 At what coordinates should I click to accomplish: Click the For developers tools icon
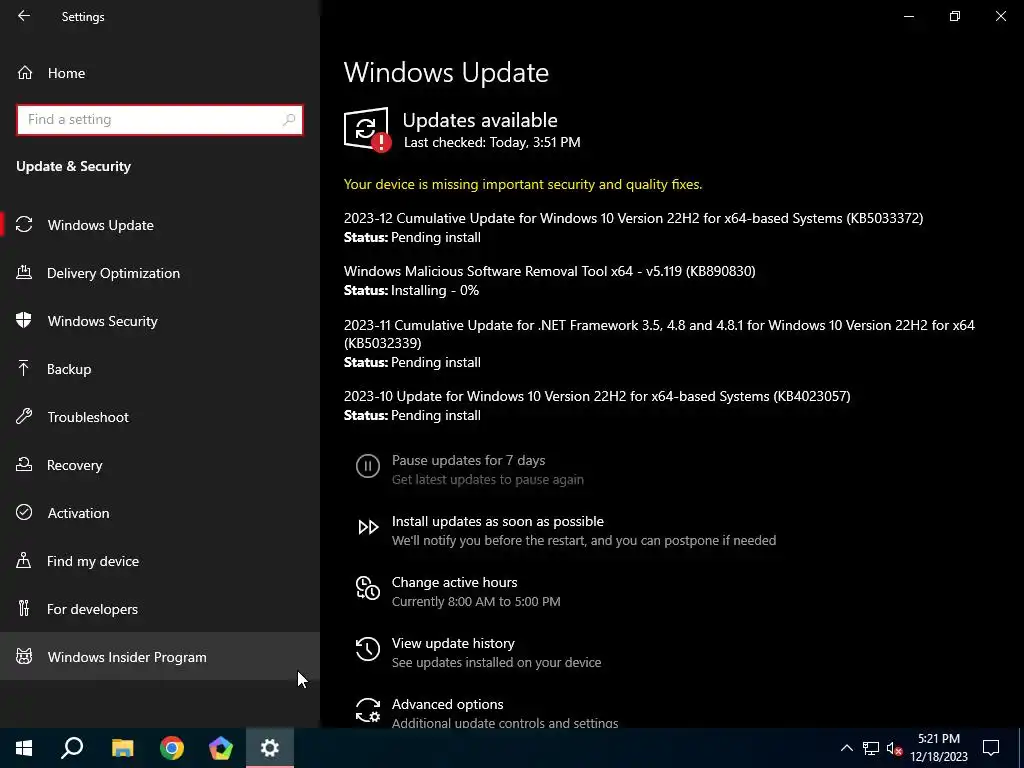pyautogui.click(x=24, y=609)
